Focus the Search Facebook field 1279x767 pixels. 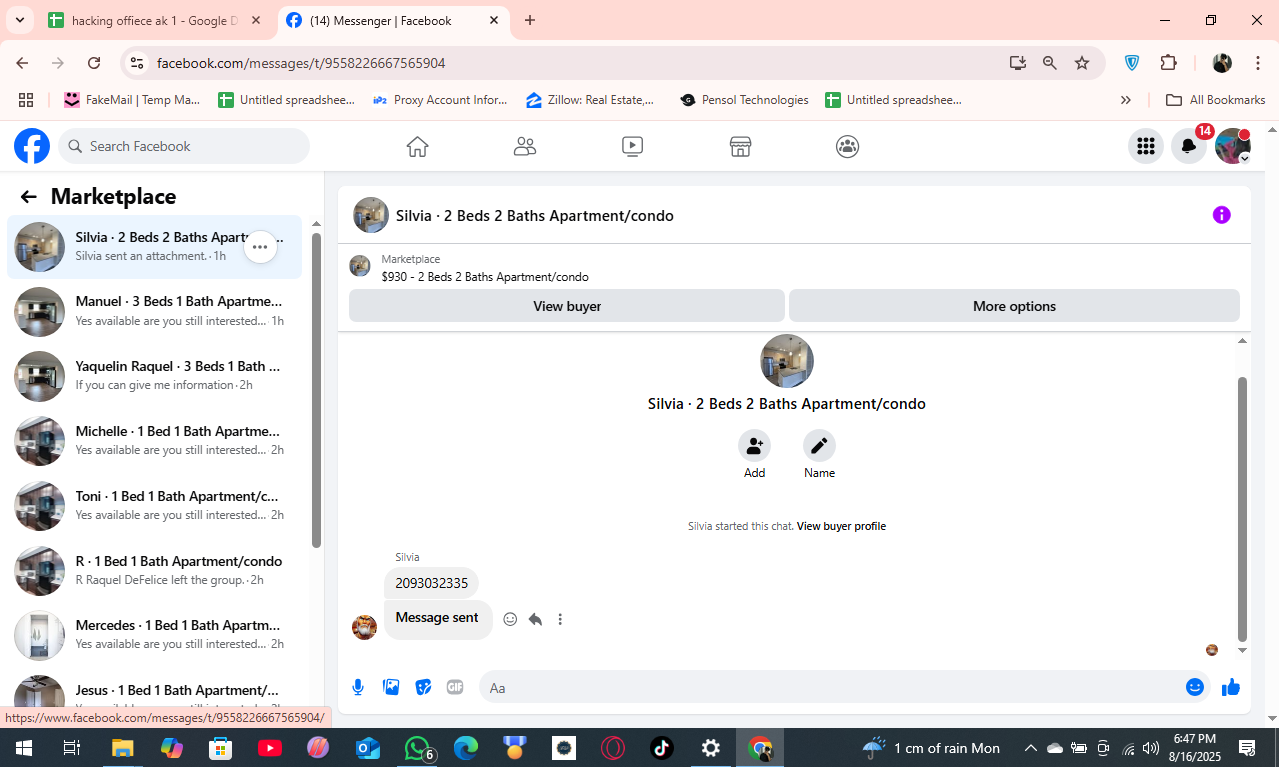pyautogui.click(x=184, y=146)
